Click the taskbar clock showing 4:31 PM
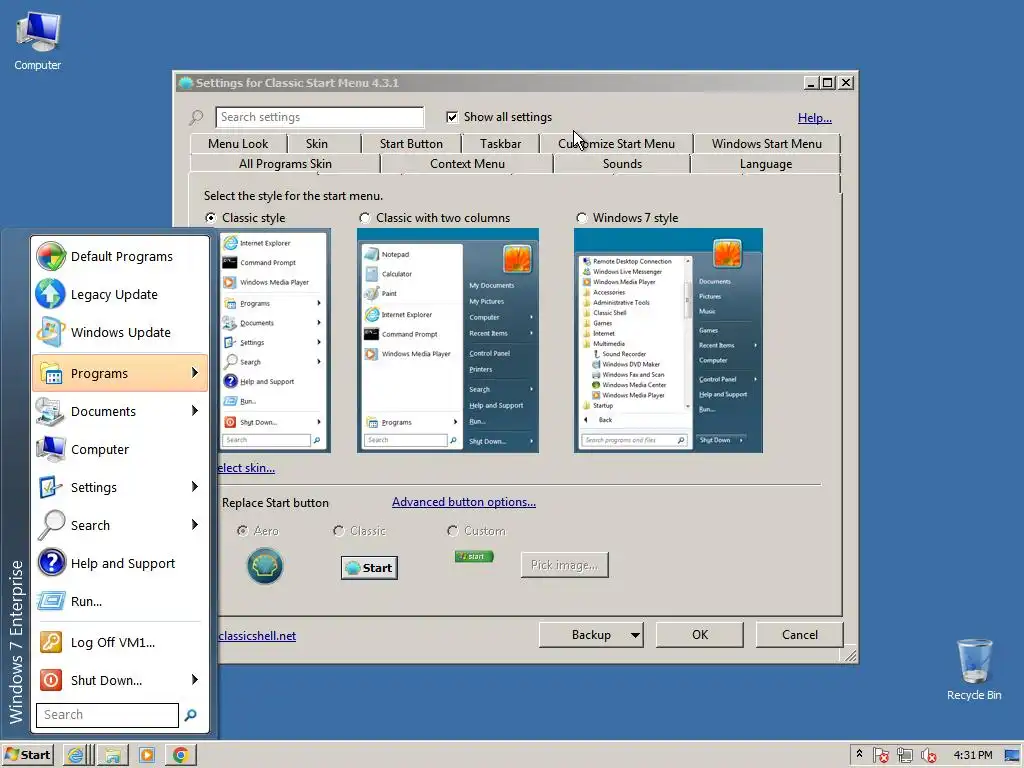This screenshot has width=1024, height=768. click(972, 756)
